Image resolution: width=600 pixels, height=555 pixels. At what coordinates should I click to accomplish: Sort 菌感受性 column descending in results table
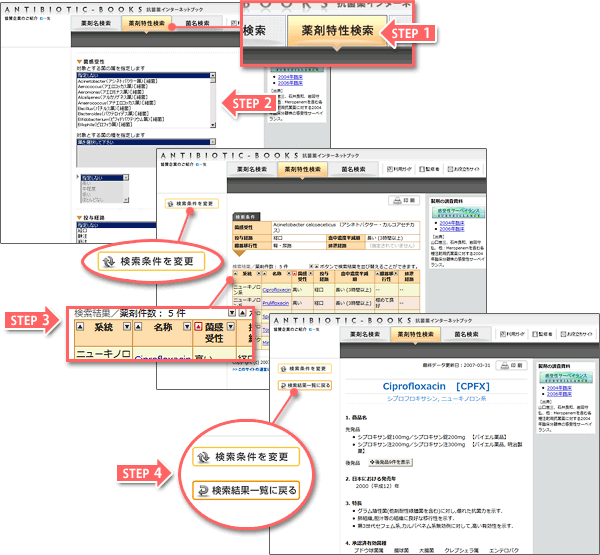point(311,273)
